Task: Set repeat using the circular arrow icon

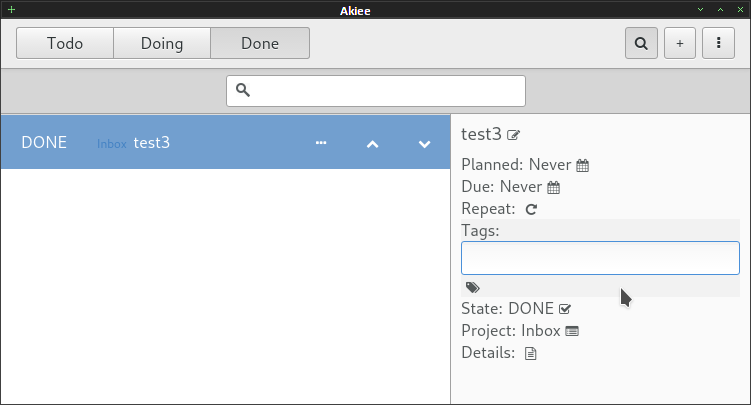Action: point(531,209)
